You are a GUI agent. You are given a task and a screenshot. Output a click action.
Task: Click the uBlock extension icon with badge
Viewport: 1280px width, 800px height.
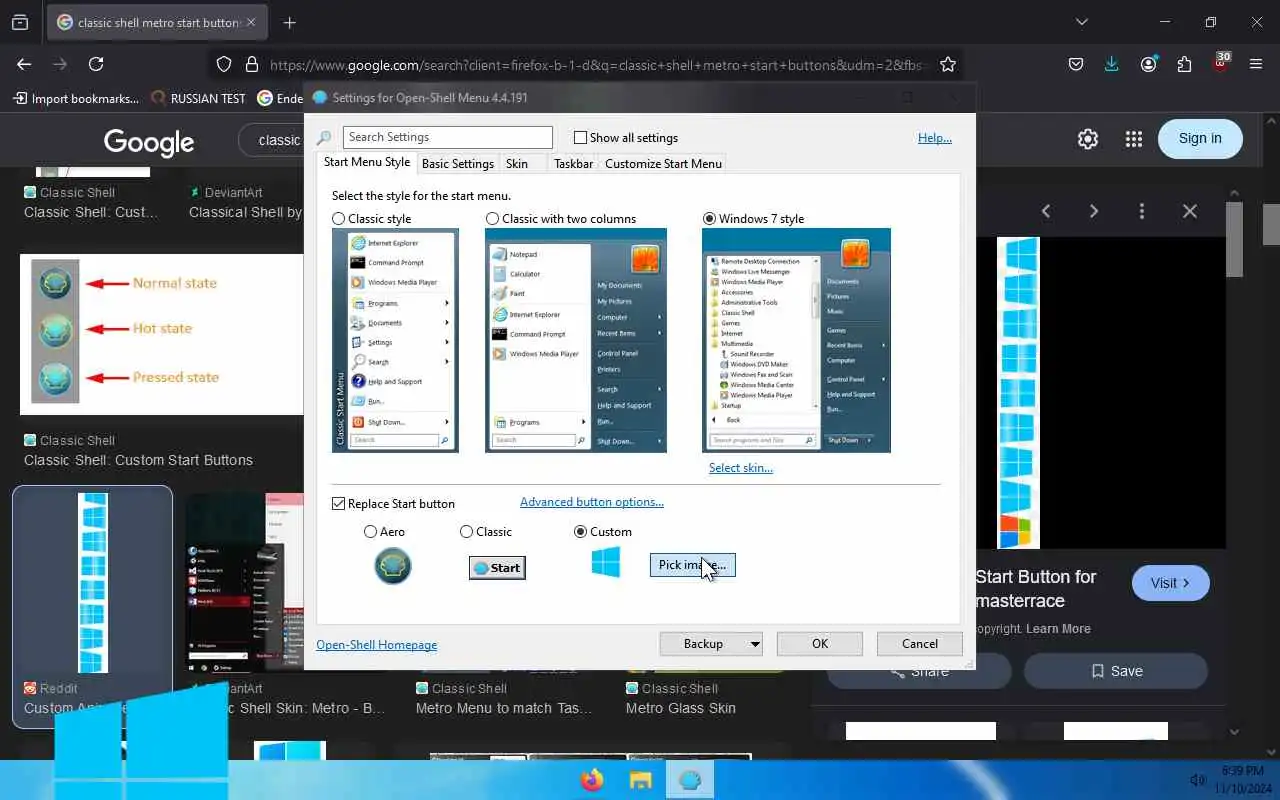[1221, 62]
